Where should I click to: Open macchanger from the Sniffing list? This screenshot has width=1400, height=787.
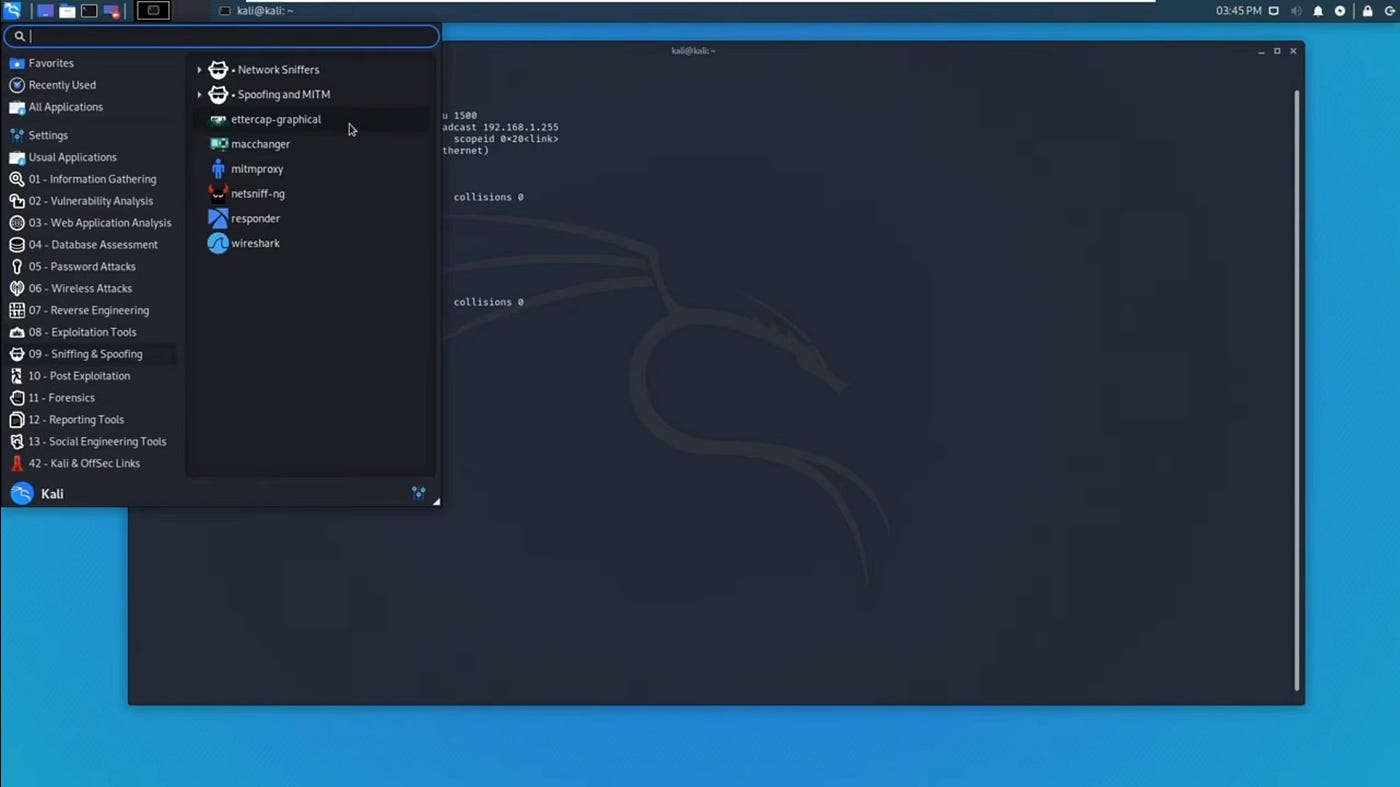310,144
